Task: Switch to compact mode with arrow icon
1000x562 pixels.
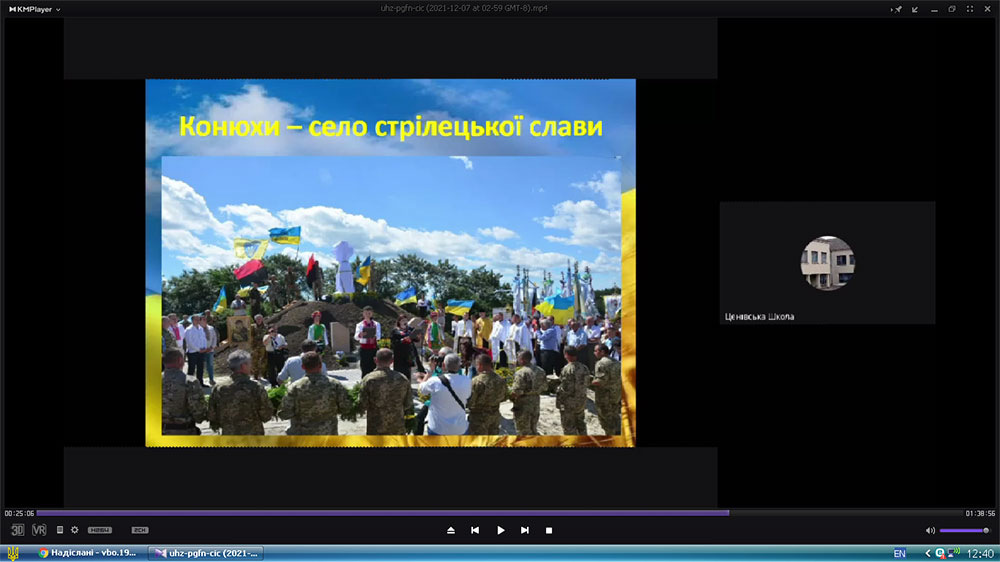Action: point(915,10)
